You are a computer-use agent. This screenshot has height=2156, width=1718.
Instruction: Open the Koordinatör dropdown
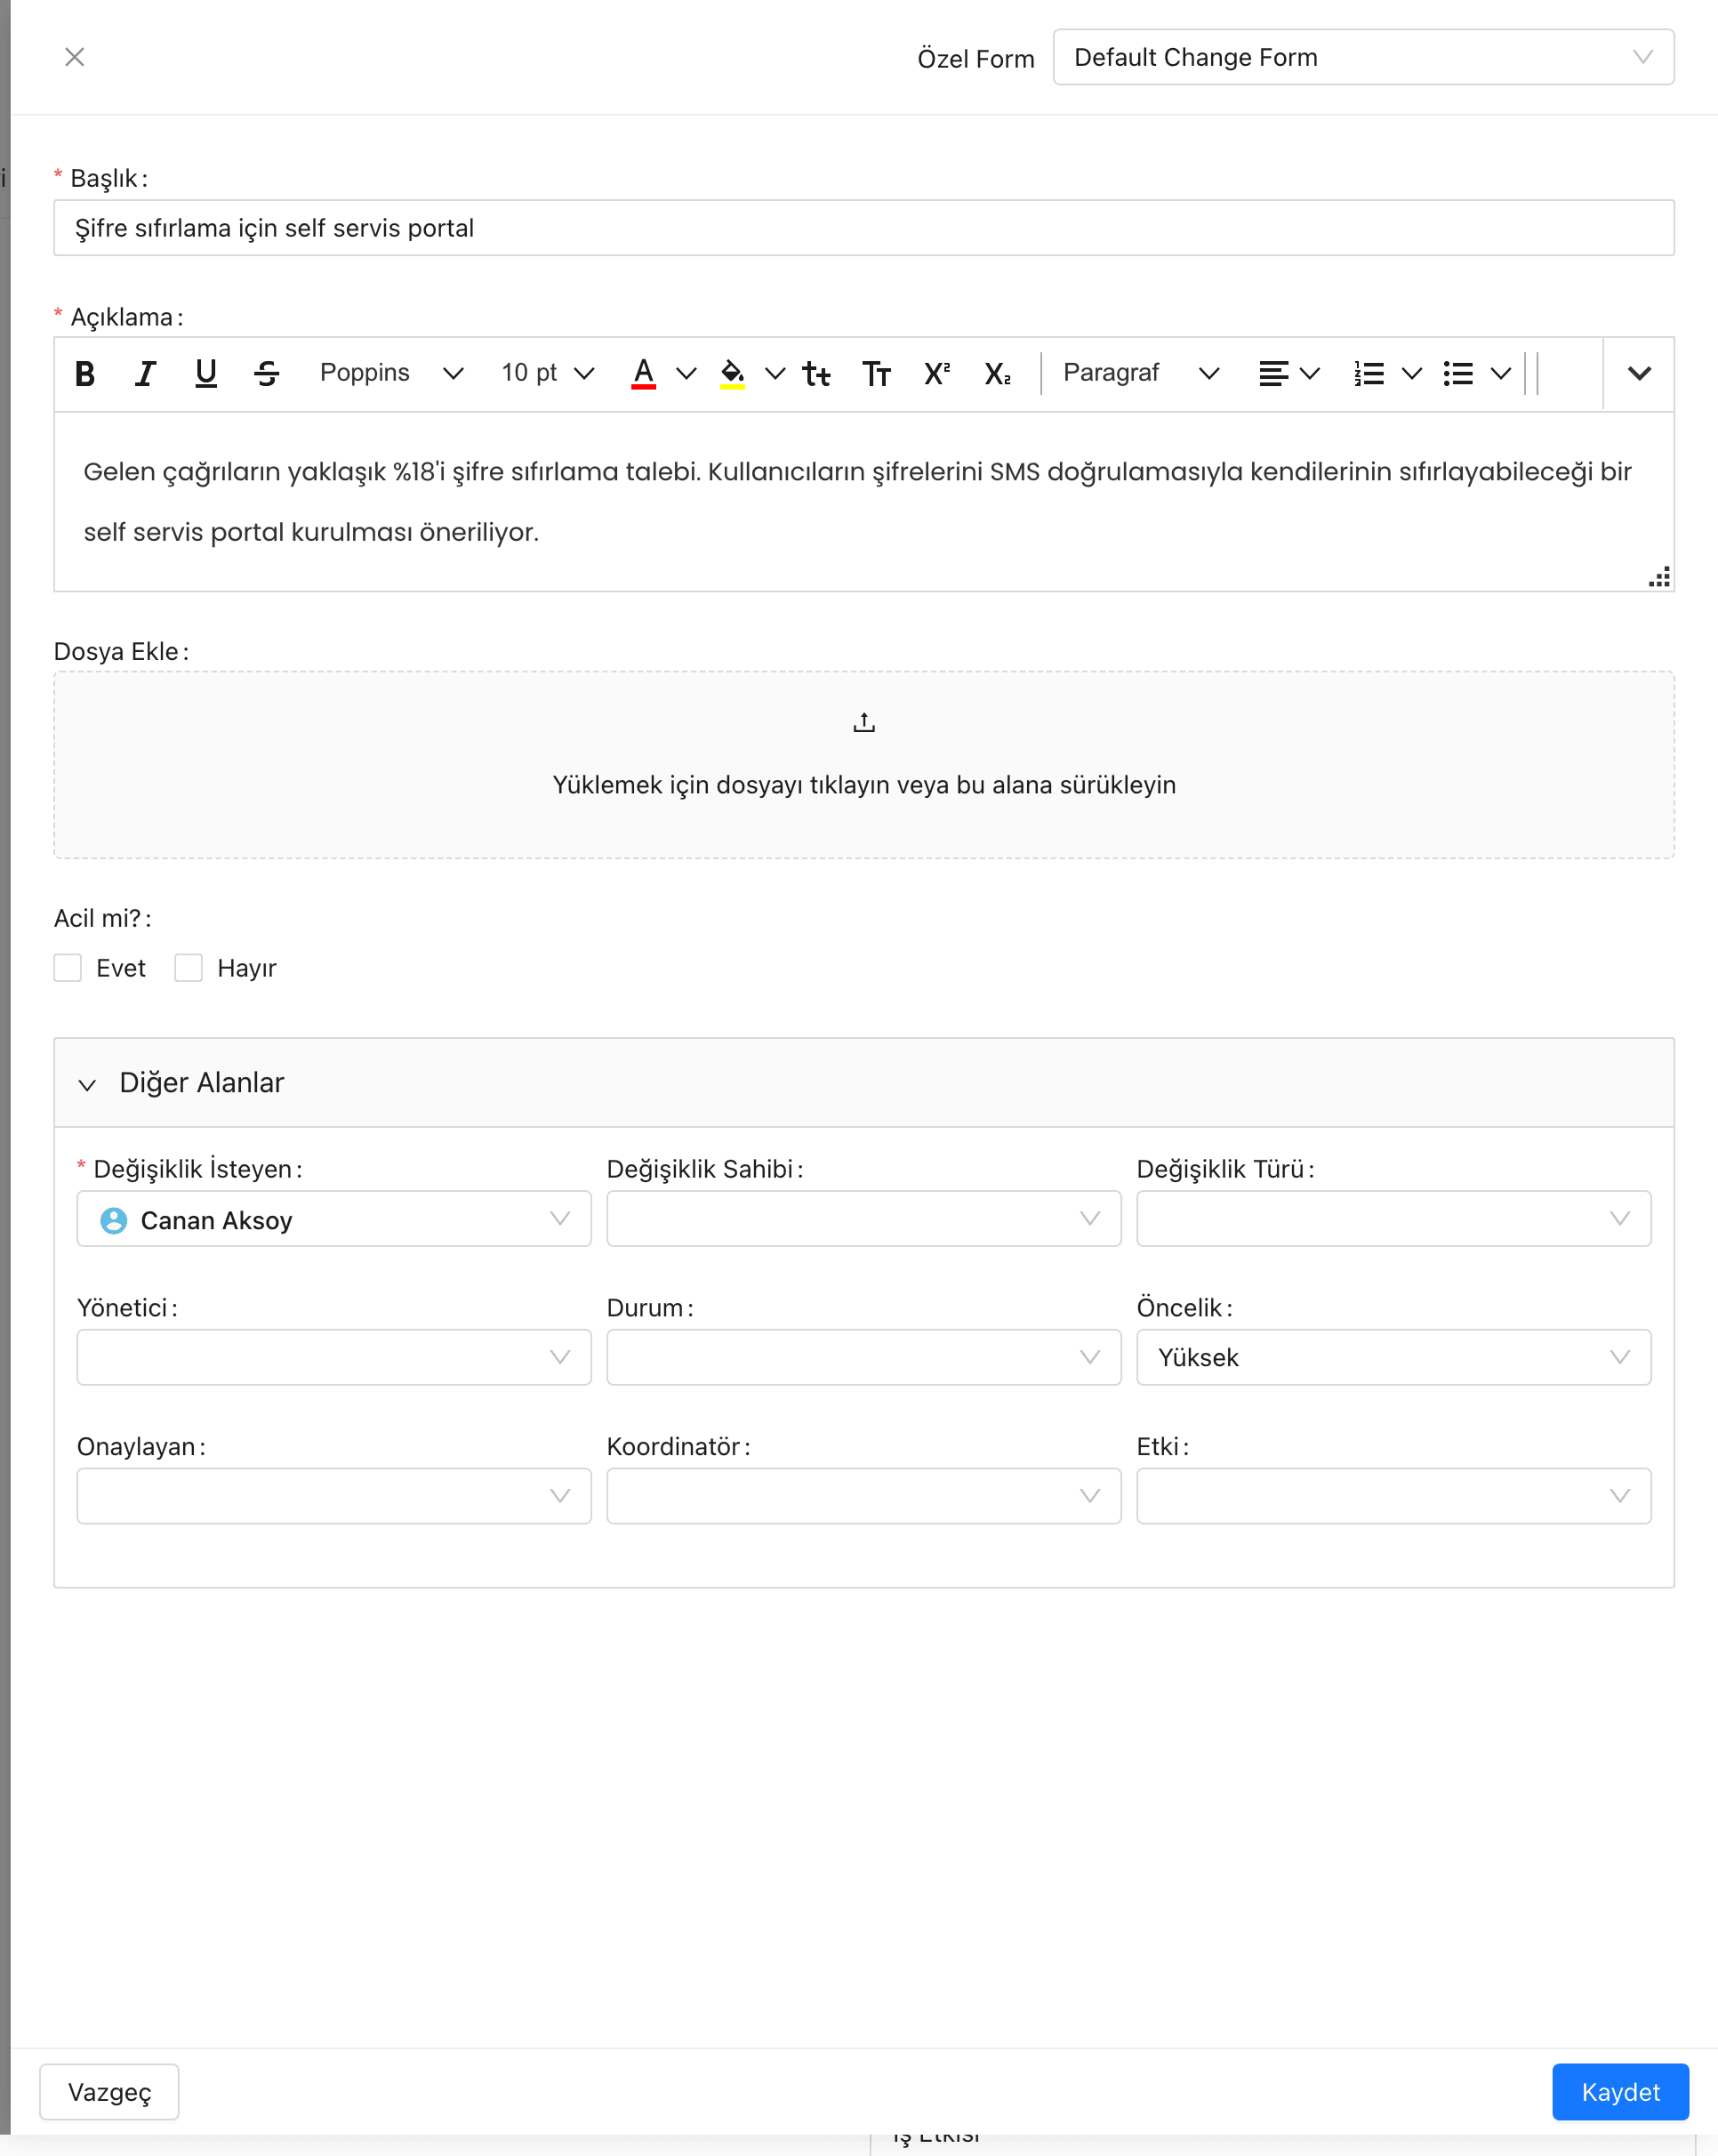864,1497
